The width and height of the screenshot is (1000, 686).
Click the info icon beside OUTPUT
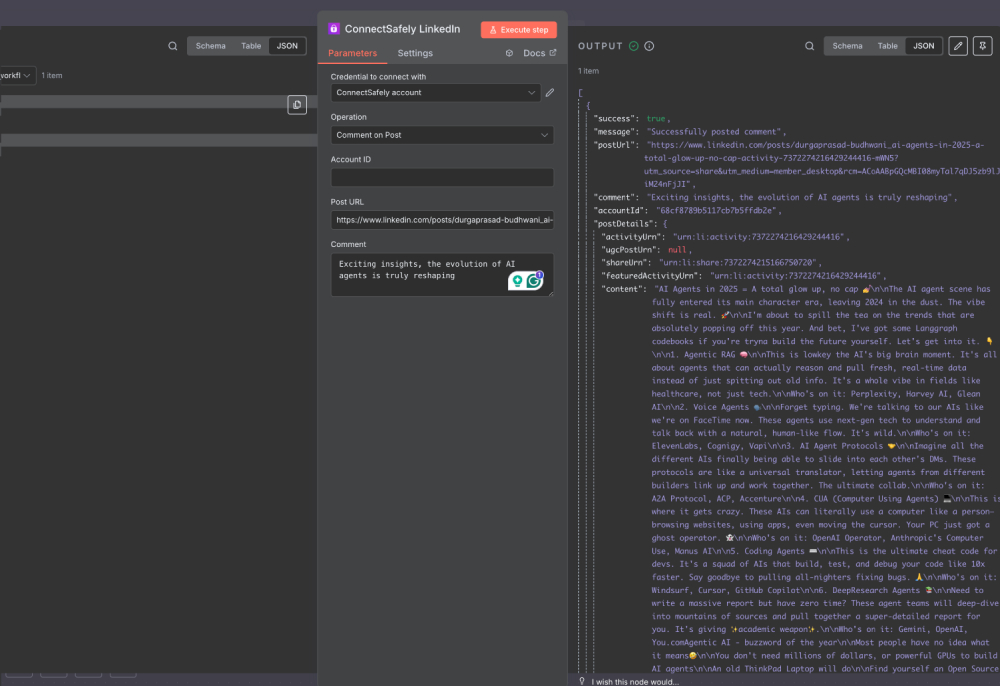[x=650, y=45]
